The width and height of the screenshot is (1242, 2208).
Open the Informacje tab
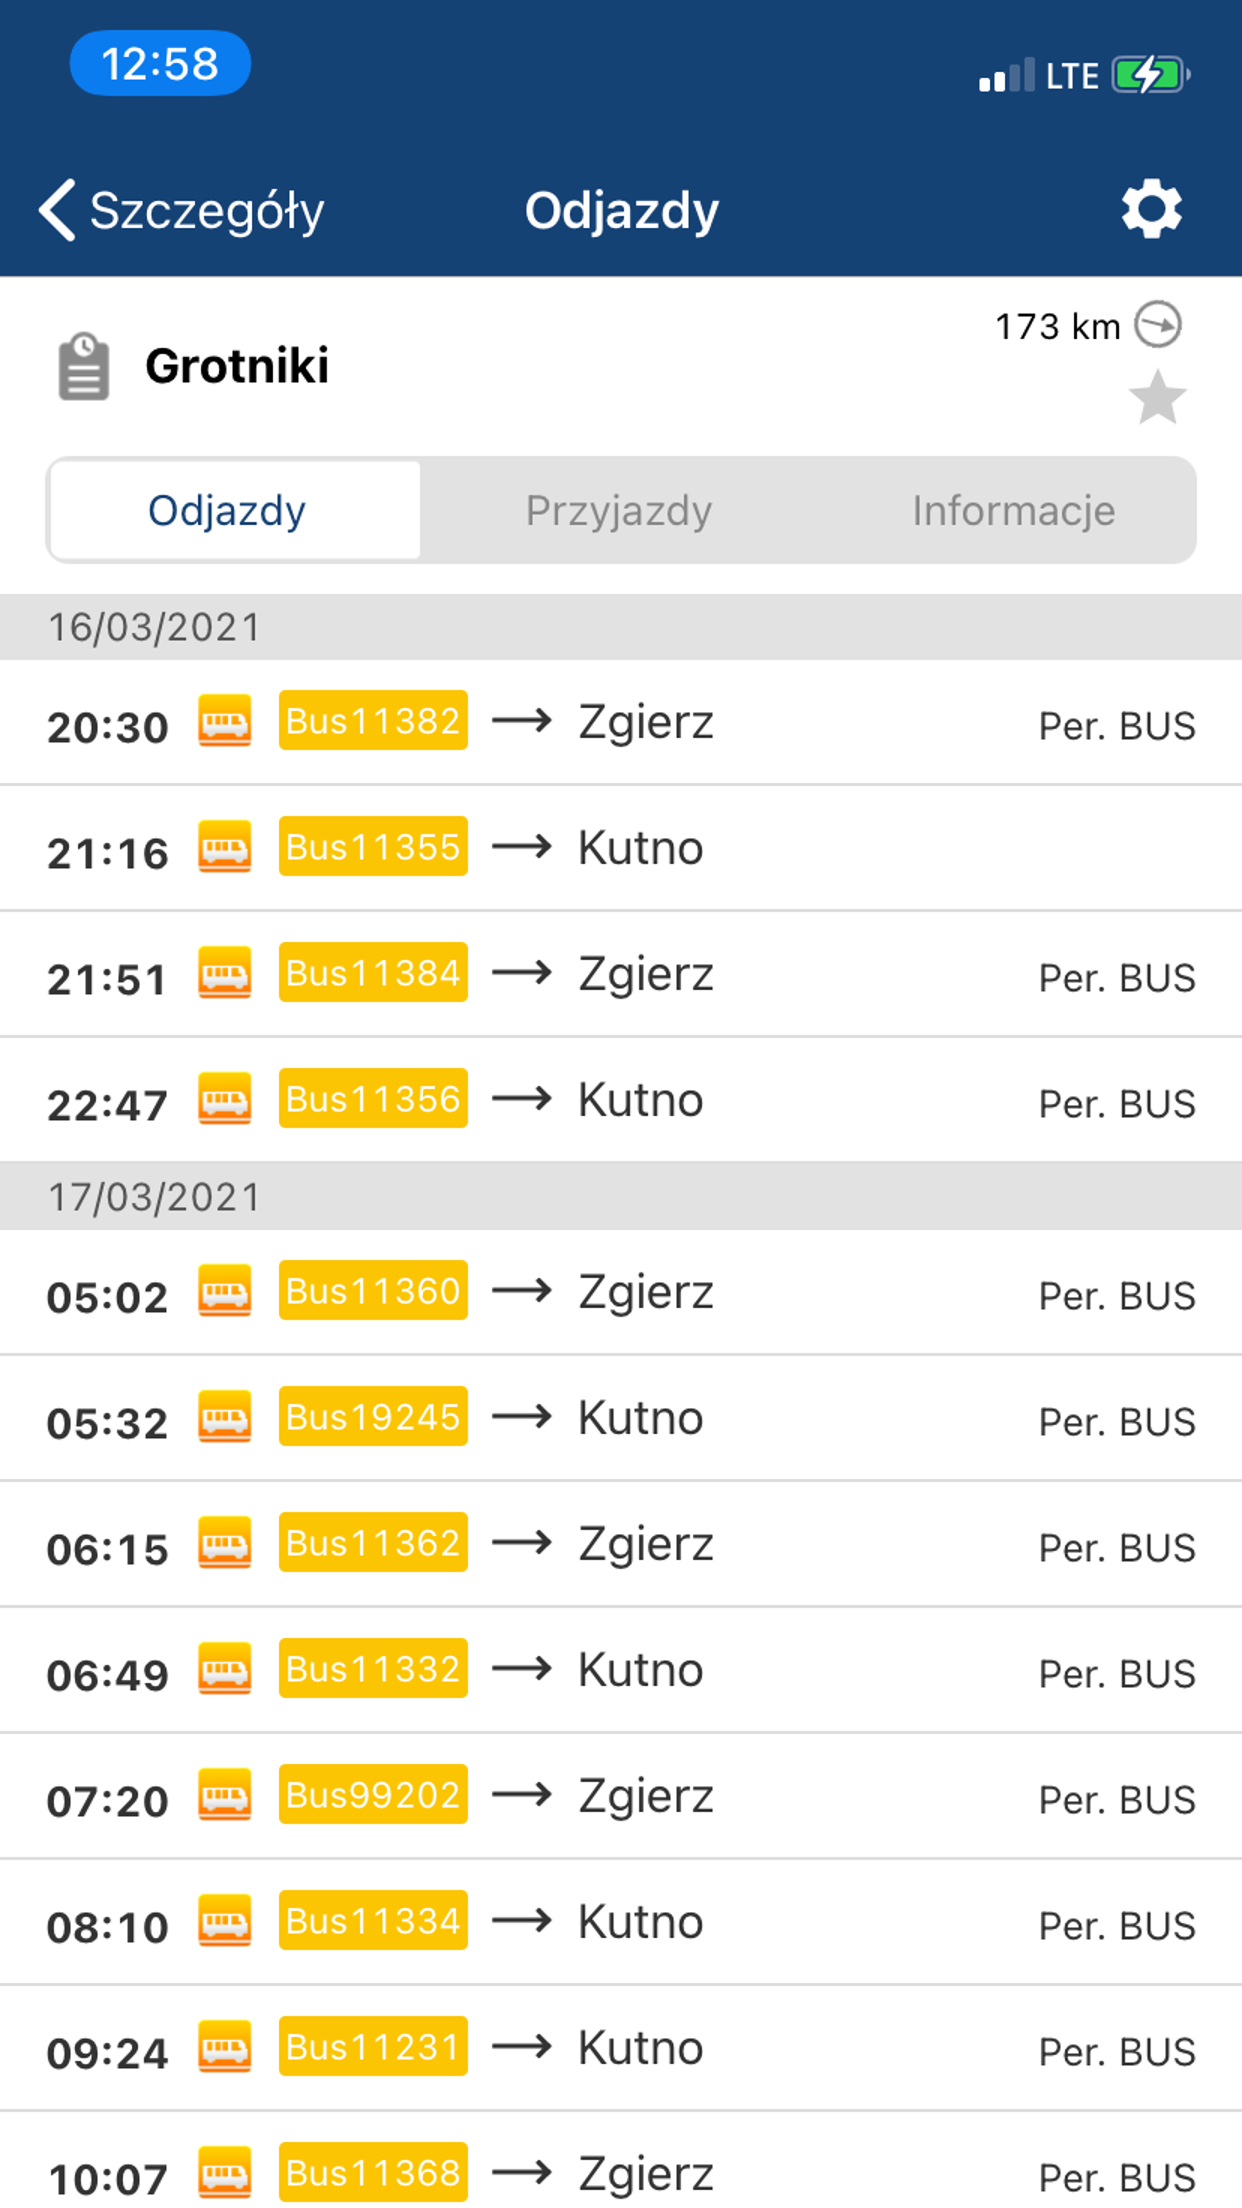click(1012, 511)
